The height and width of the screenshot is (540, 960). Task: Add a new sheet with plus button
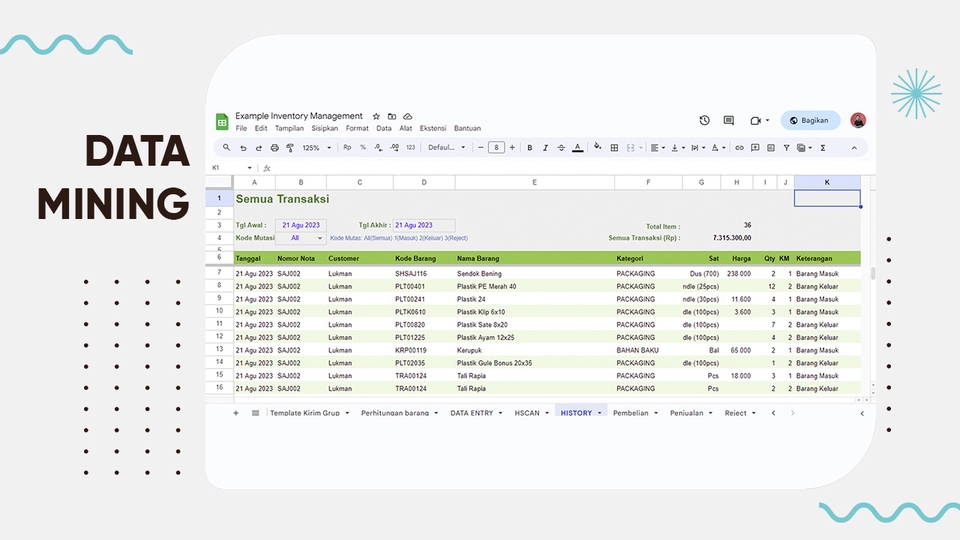click(236, 413)
